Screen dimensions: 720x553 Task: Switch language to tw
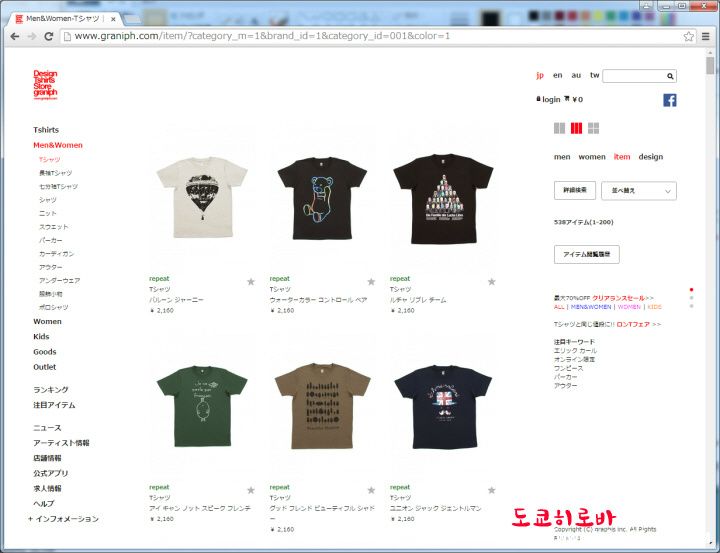595,75
